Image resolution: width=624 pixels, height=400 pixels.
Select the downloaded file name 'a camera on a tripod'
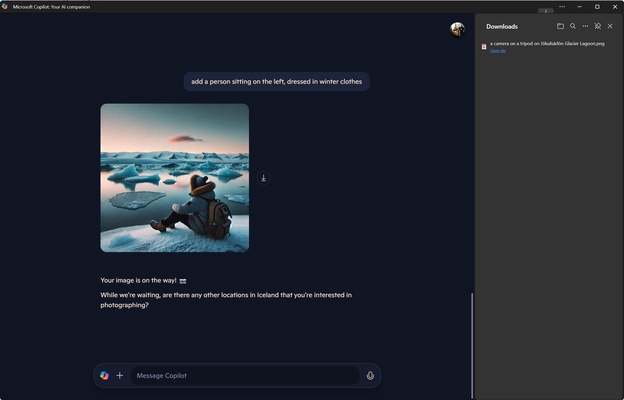click(x=547, y=43)
